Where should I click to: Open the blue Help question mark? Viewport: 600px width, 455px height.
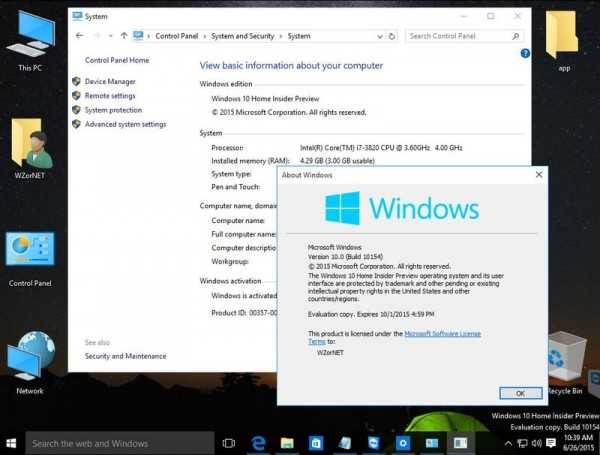[525, 53]
